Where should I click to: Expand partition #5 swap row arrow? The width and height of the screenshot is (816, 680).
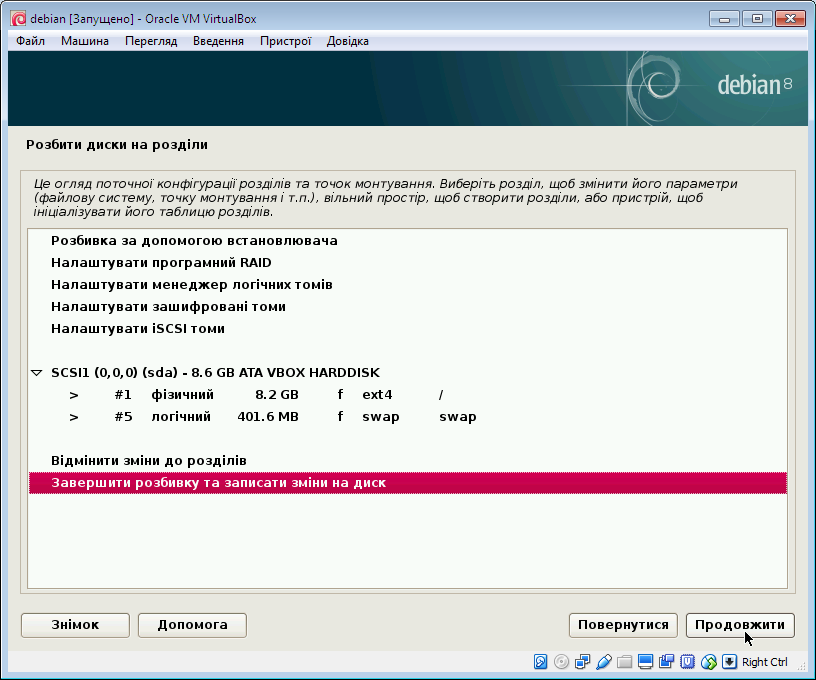pos(74,417)
